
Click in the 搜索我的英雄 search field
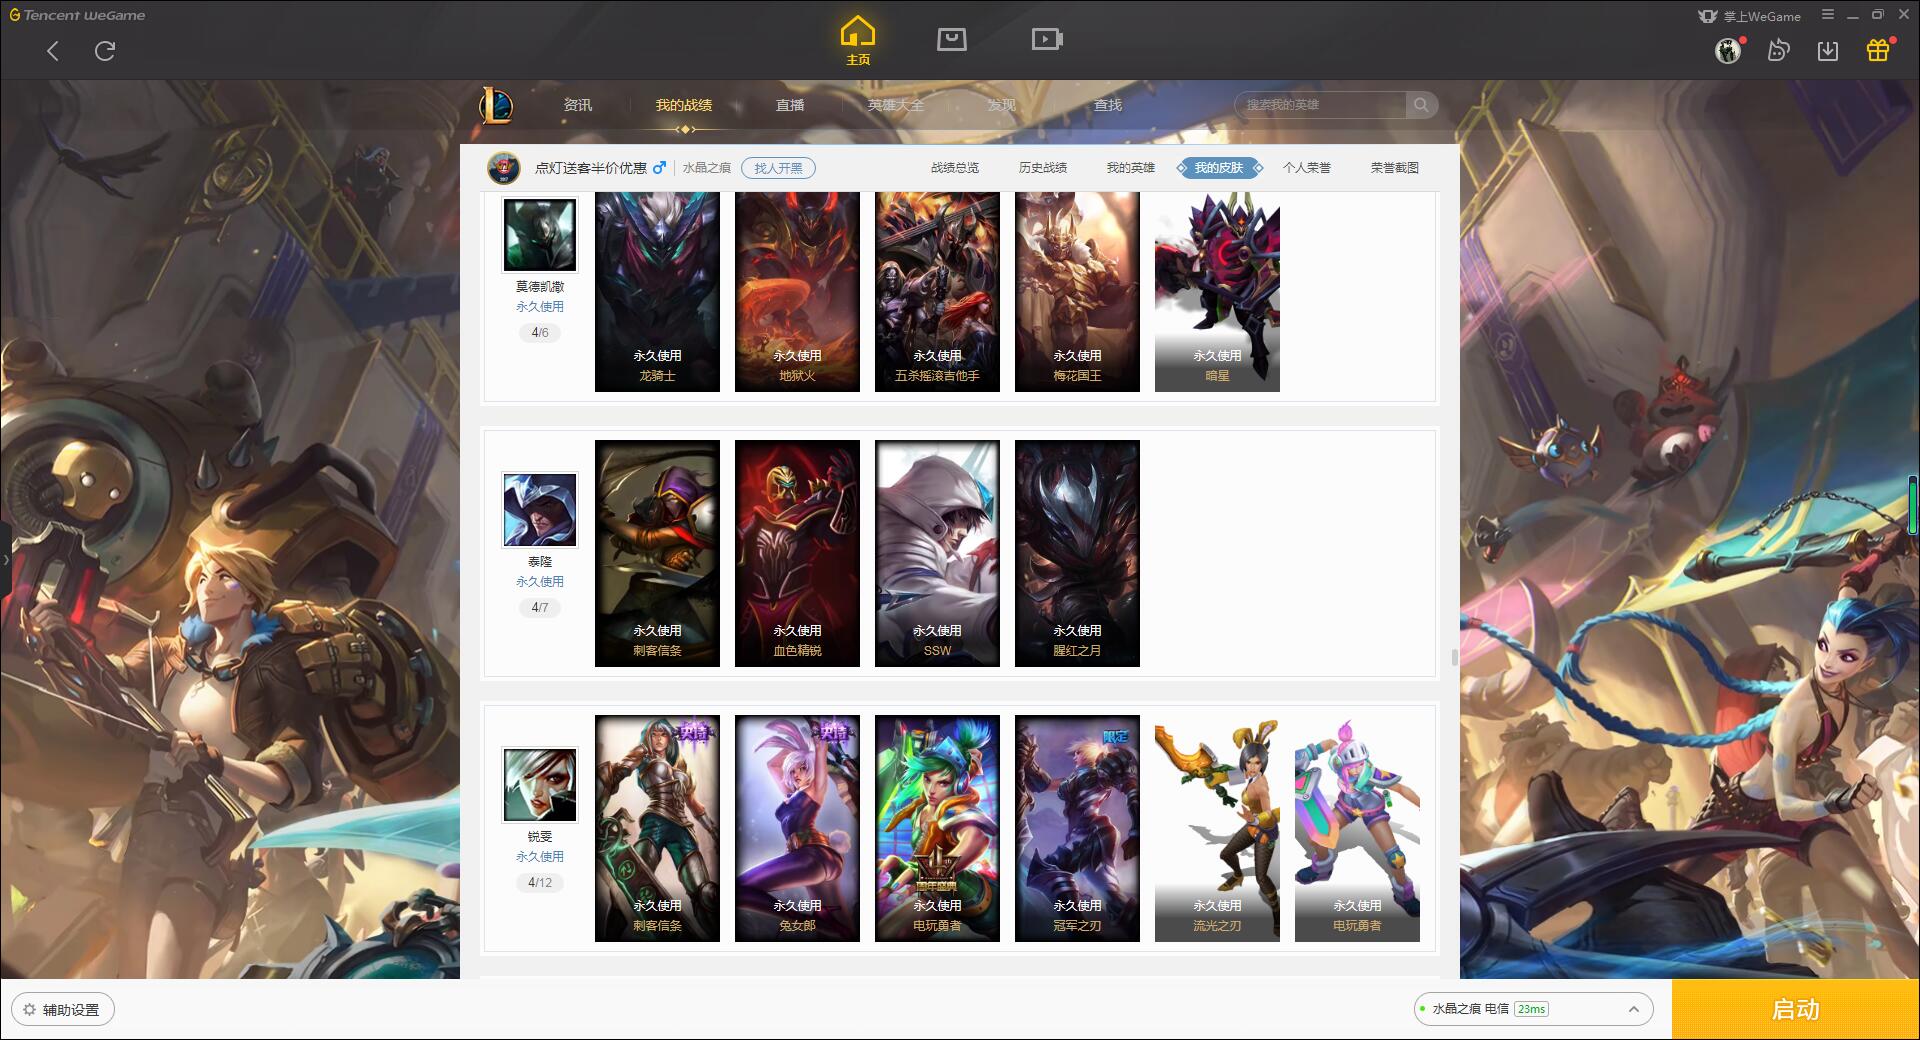click(1322, 105)
